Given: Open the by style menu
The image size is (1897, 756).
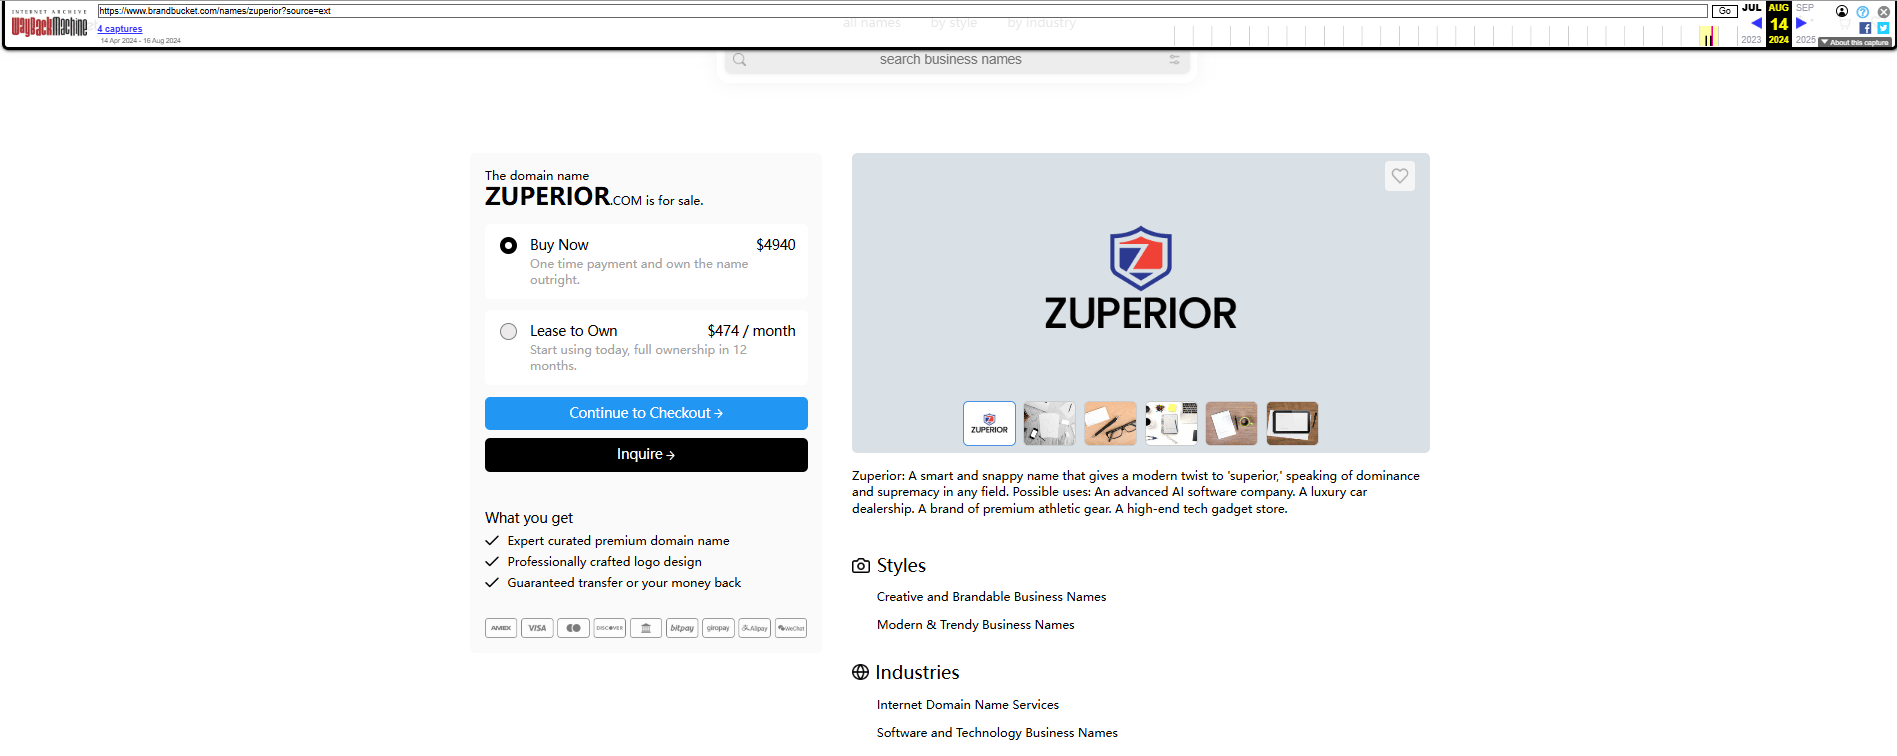Looking at the screenshot, I should pos(954,23).
